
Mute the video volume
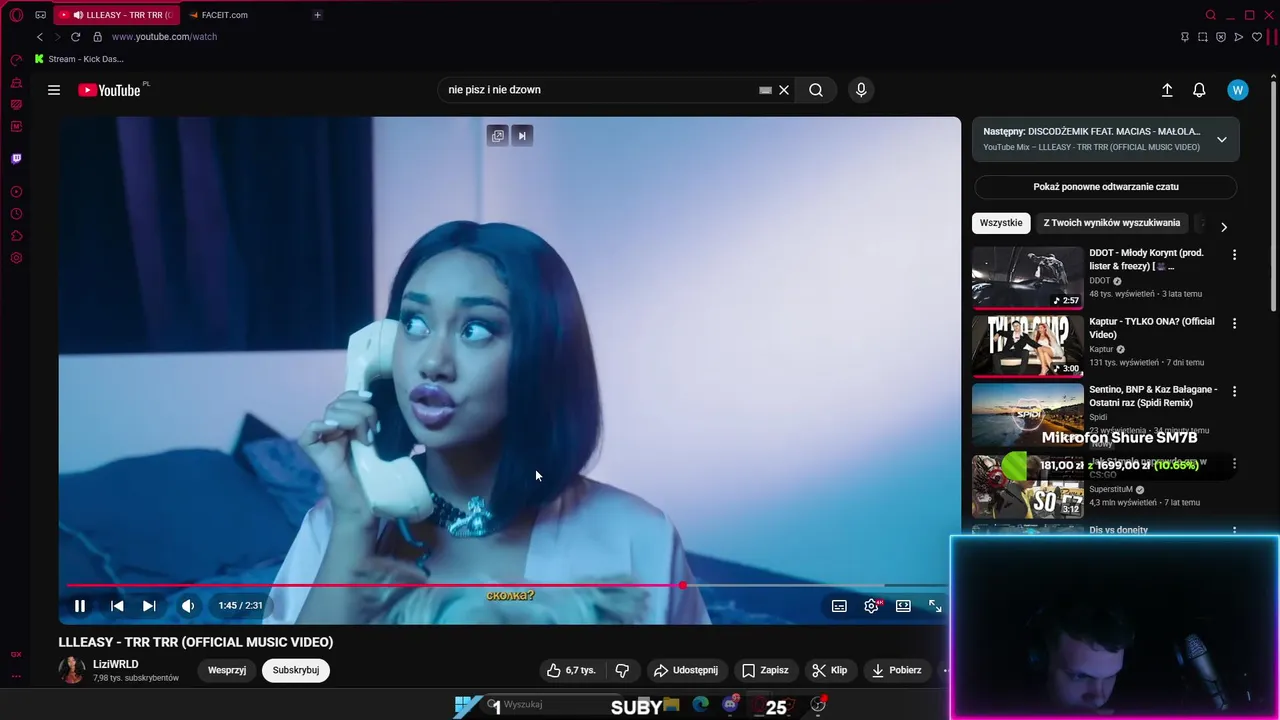point(188,605)
